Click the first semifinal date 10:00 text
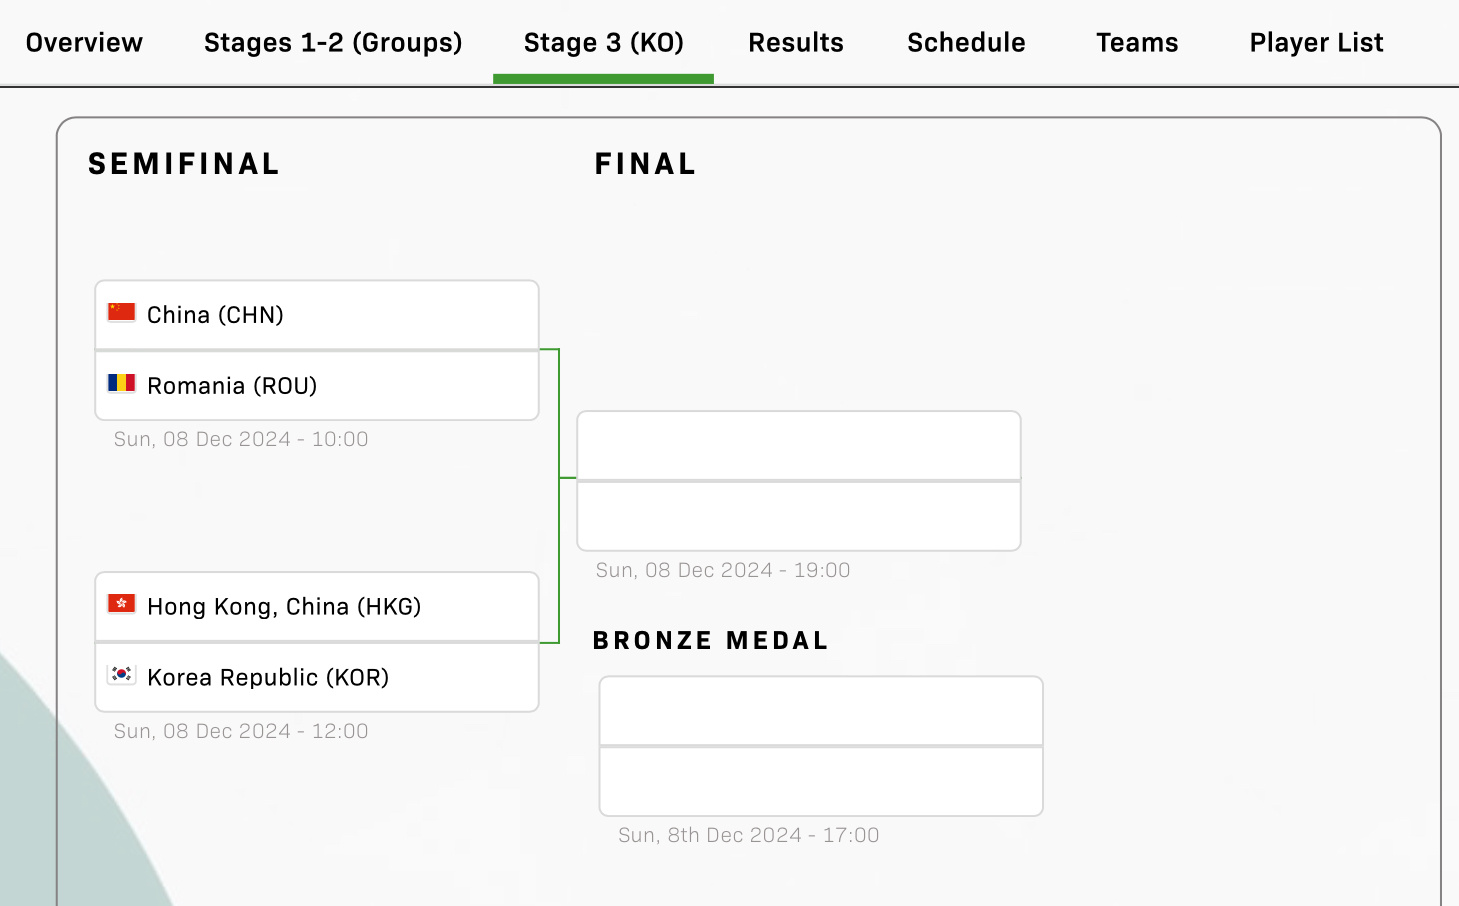The height and width of the screenshot is (906, 1459). coord(241,439)
